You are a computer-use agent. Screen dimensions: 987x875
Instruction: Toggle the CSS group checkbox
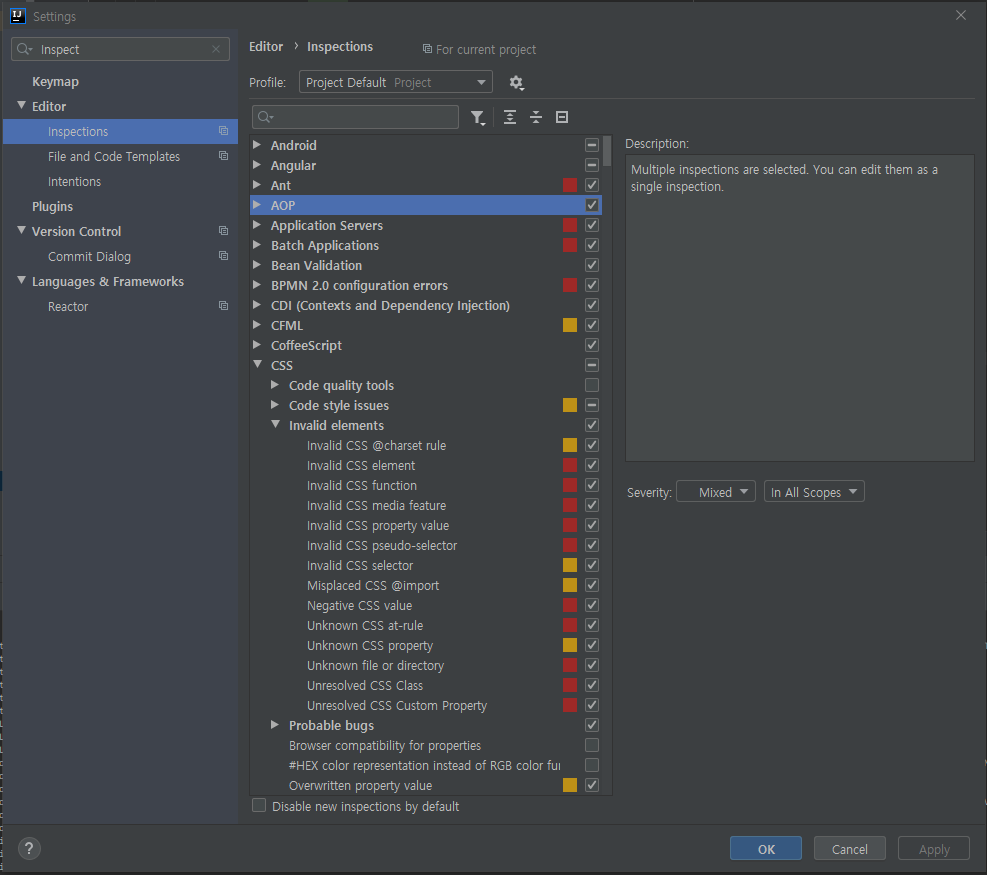592,365
